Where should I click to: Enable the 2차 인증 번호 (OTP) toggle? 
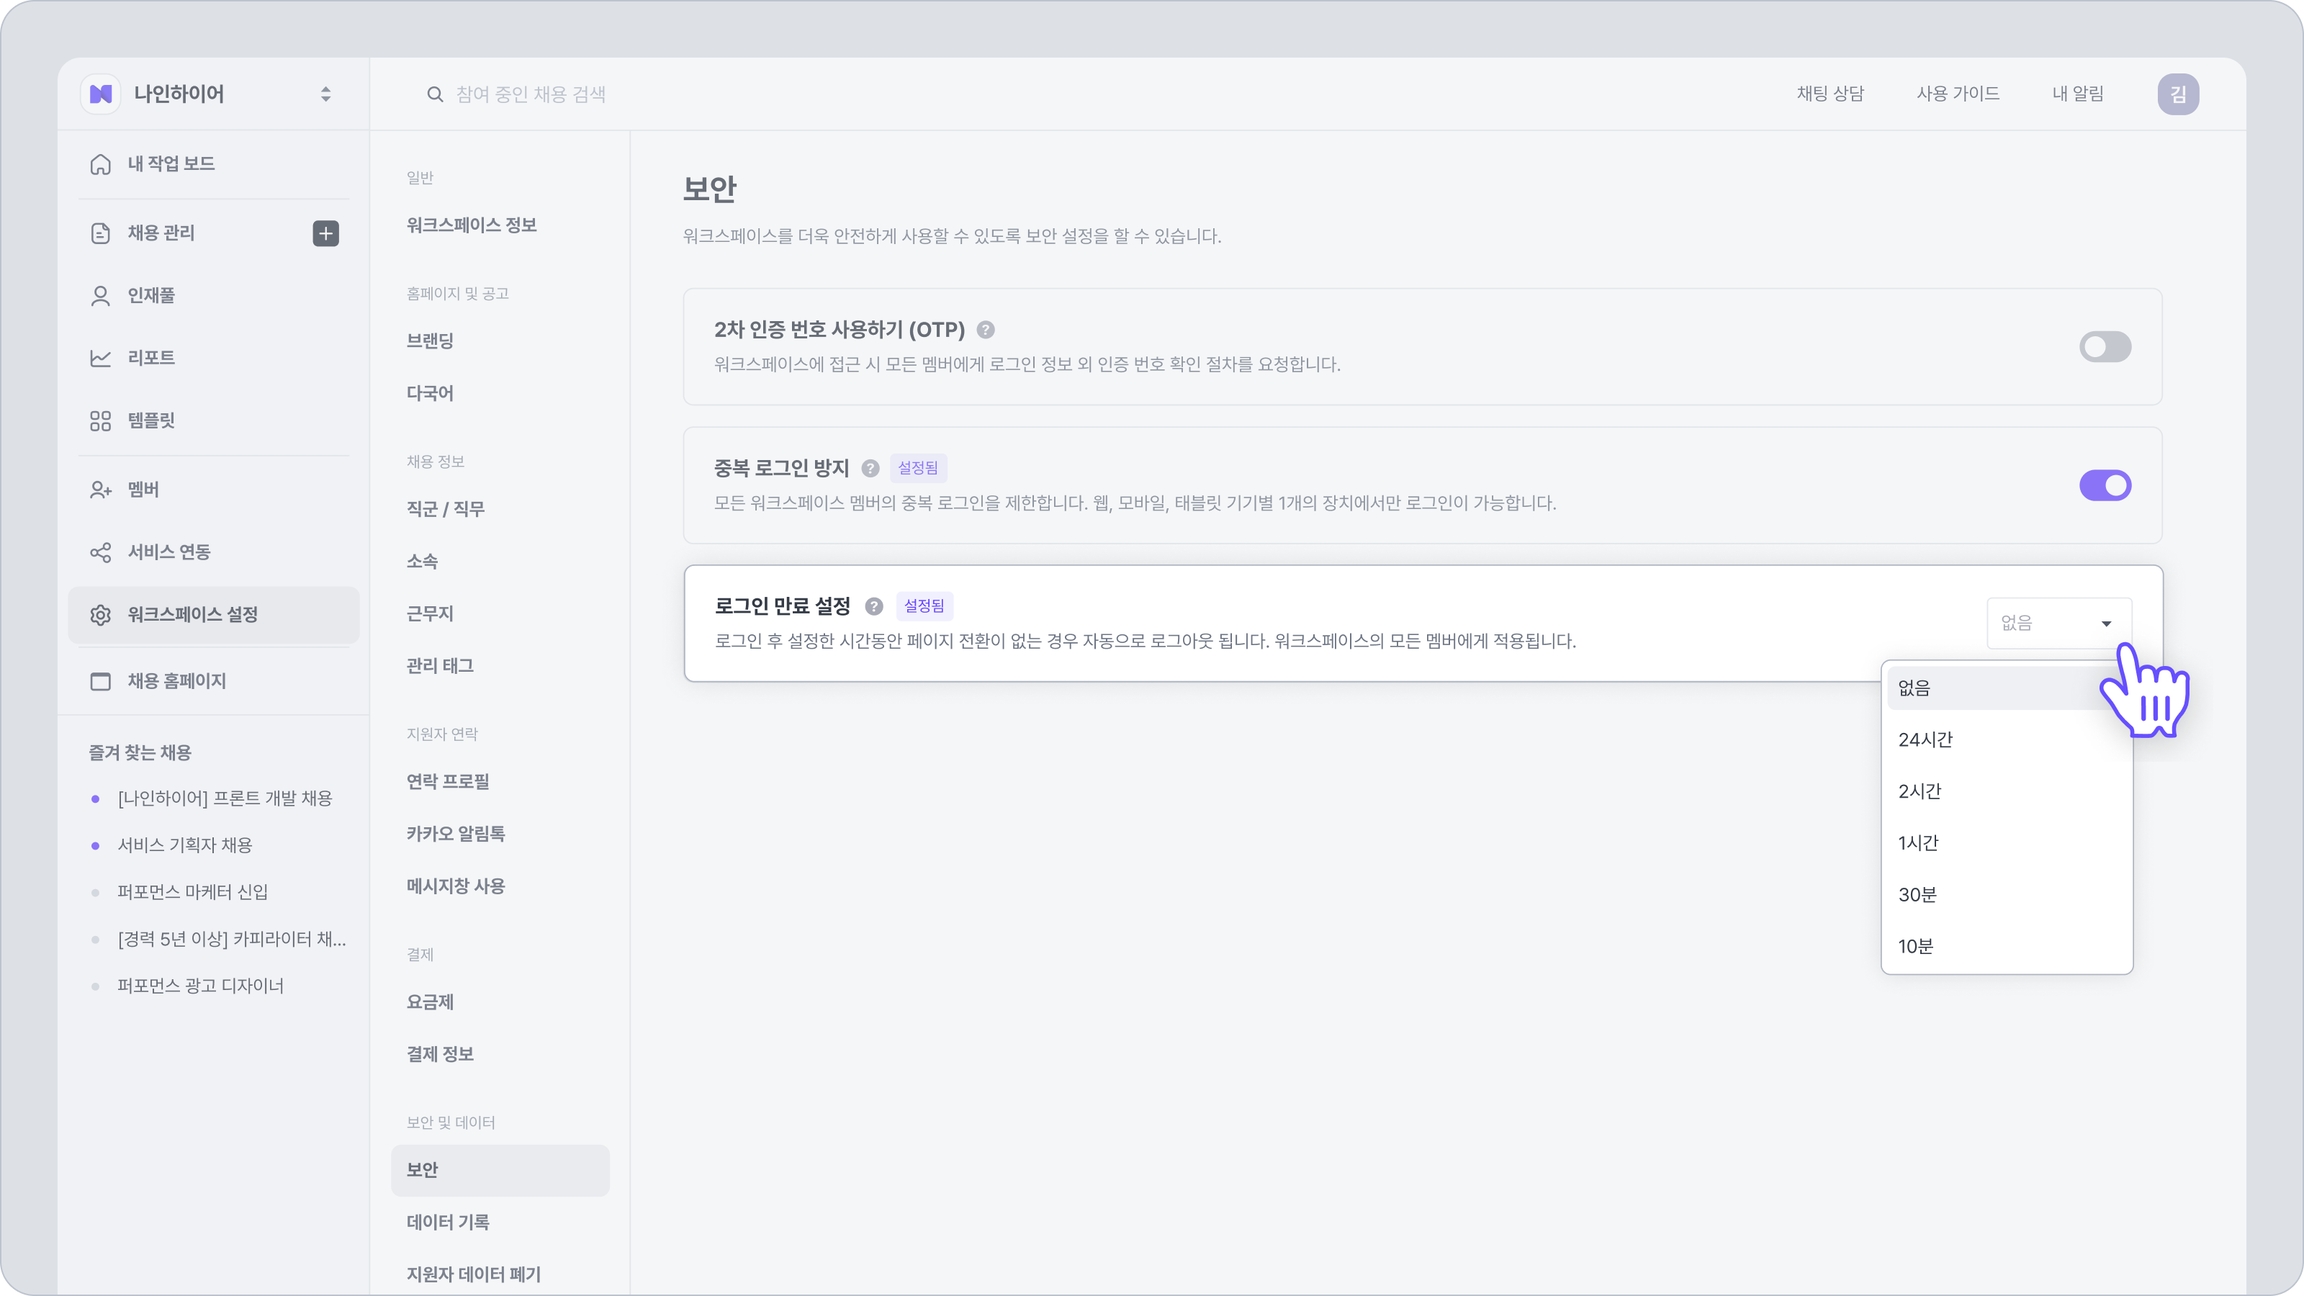(2104, 347)
